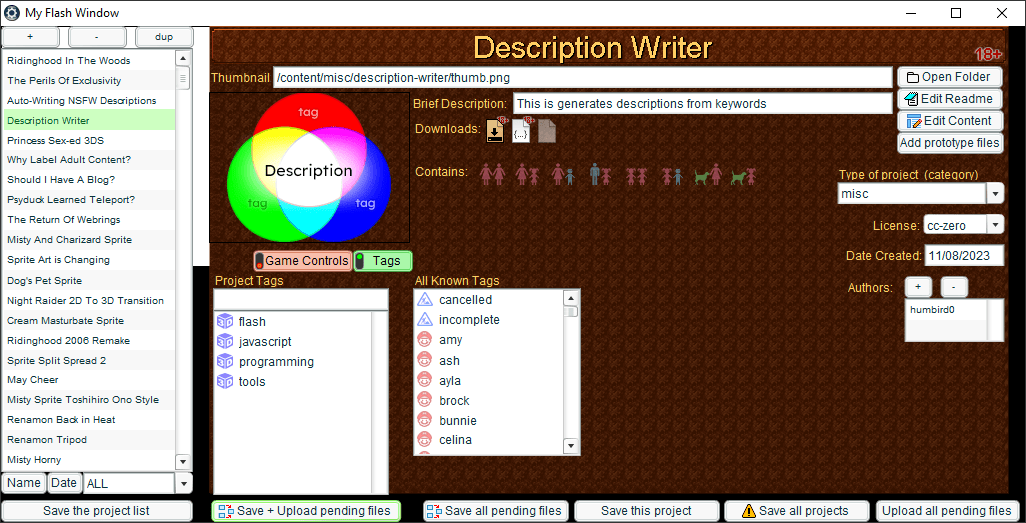Select the flash tag in Project Tags
This screenshot has height=523, width=1026.
(293, 321)
